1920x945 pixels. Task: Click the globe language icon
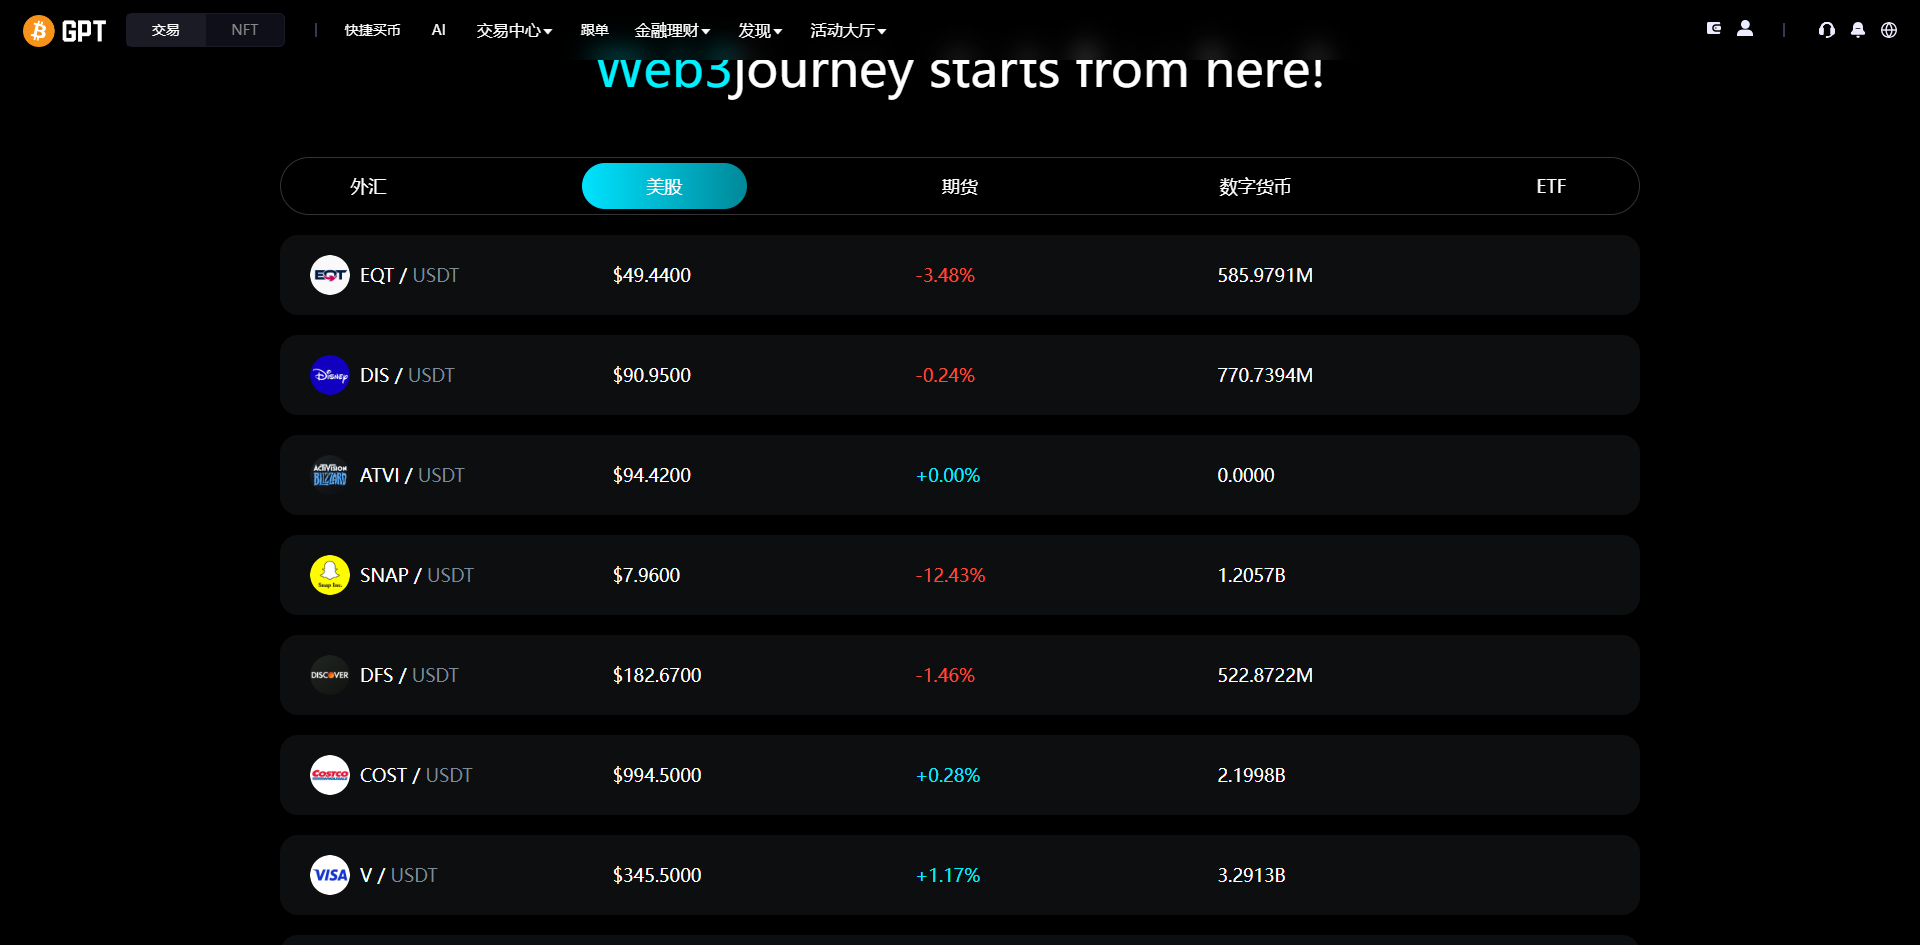click(1889, 30)
